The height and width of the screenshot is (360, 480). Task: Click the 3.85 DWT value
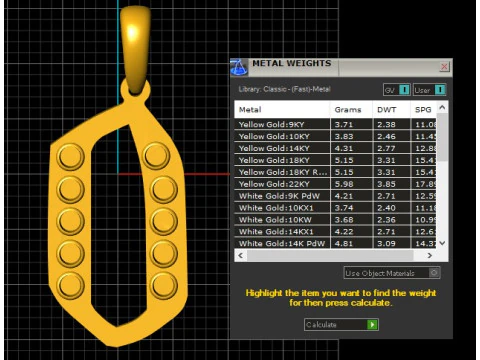[x=386, y=184]
